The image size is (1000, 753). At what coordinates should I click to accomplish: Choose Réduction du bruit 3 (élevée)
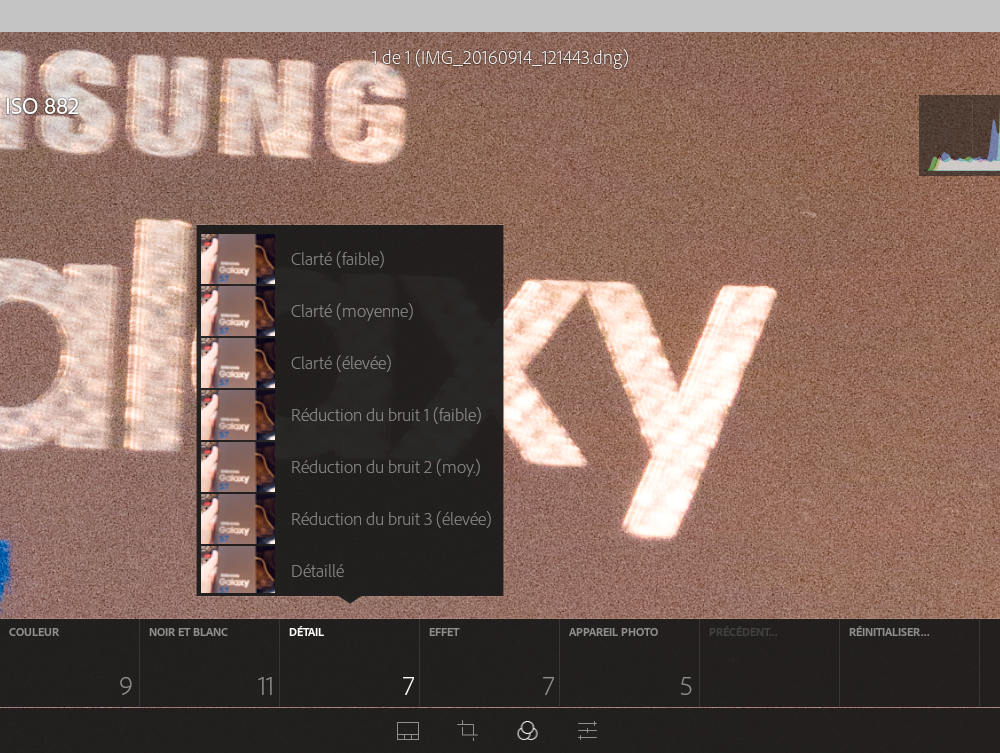(x=350, y=519)
